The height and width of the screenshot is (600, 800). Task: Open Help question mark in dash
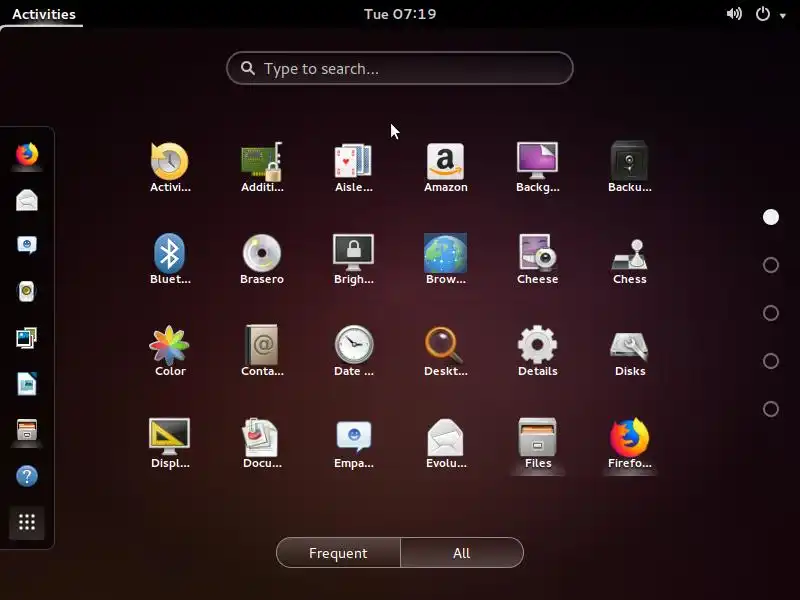27,476
